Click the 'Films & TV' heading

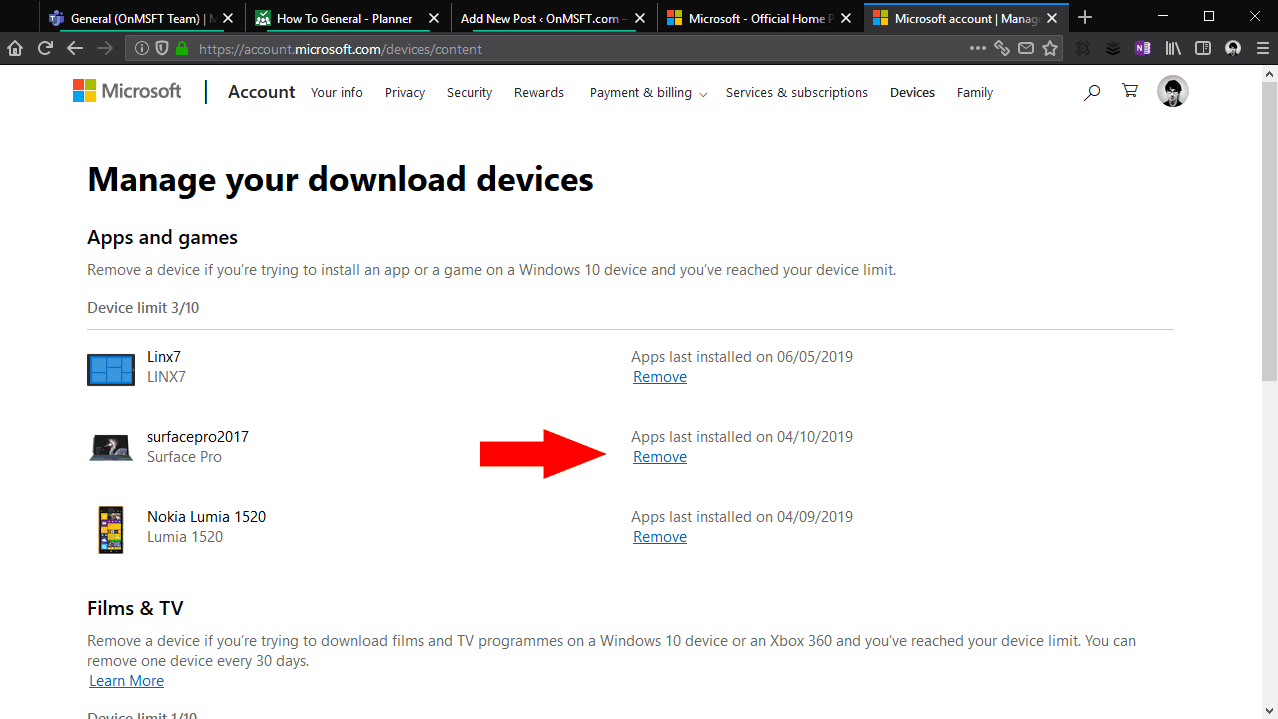tap(135, 608)
